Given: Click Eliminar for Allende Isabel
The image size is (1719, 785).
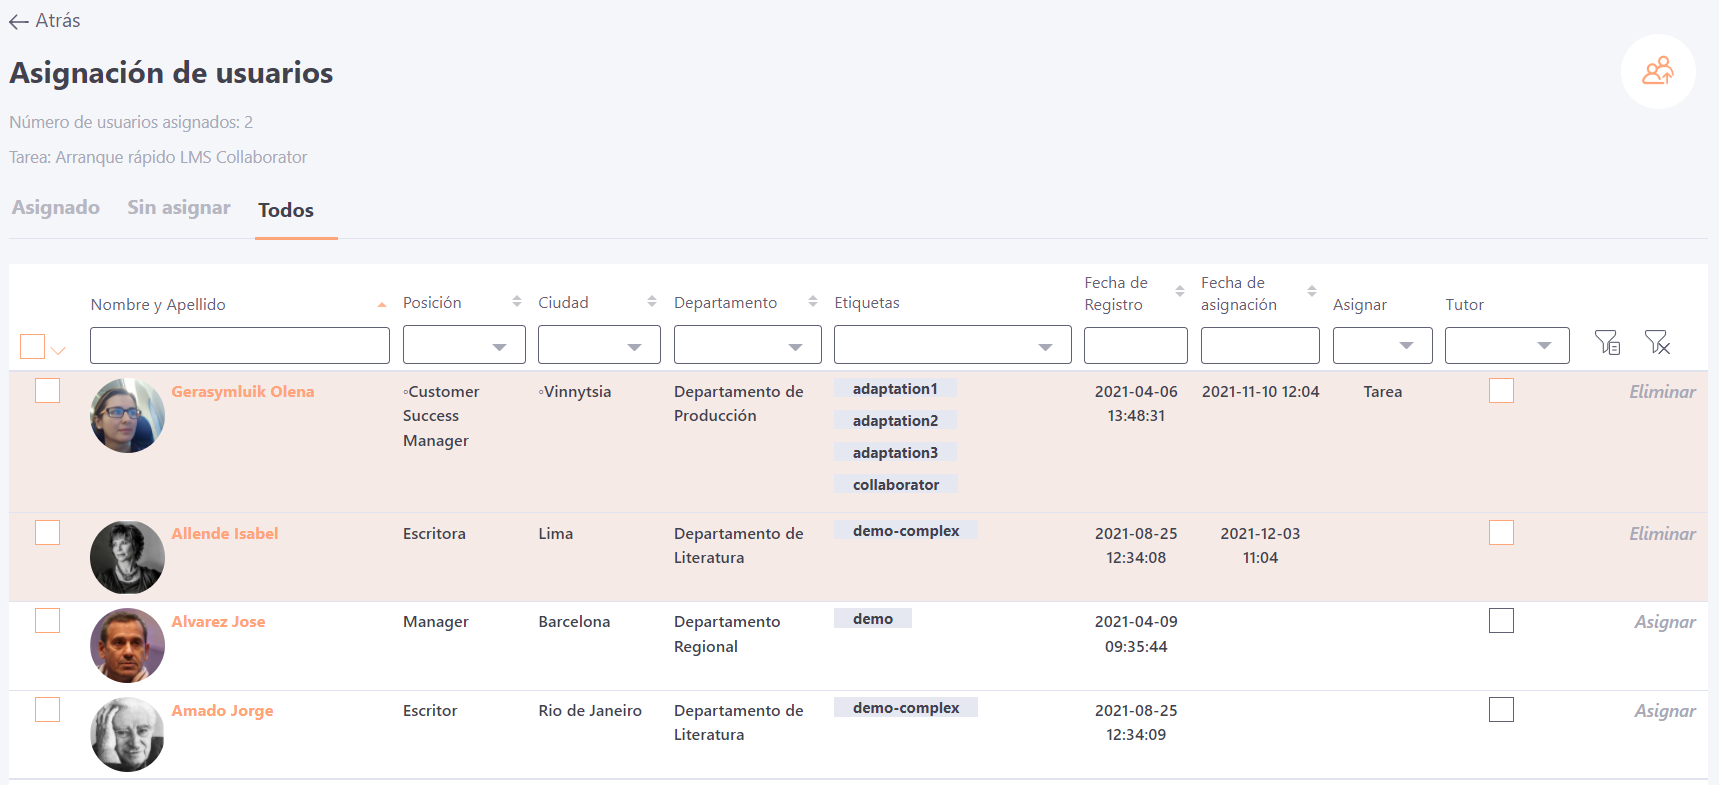Looking at the screenshot, I should 1662,534.
